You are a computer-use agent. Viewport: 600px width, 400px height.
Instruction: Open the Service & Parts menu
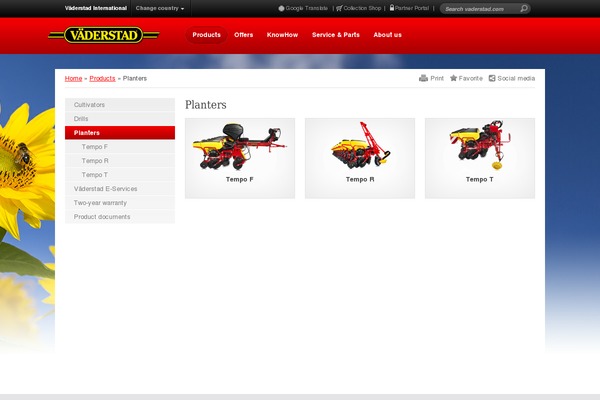[336, 35]
